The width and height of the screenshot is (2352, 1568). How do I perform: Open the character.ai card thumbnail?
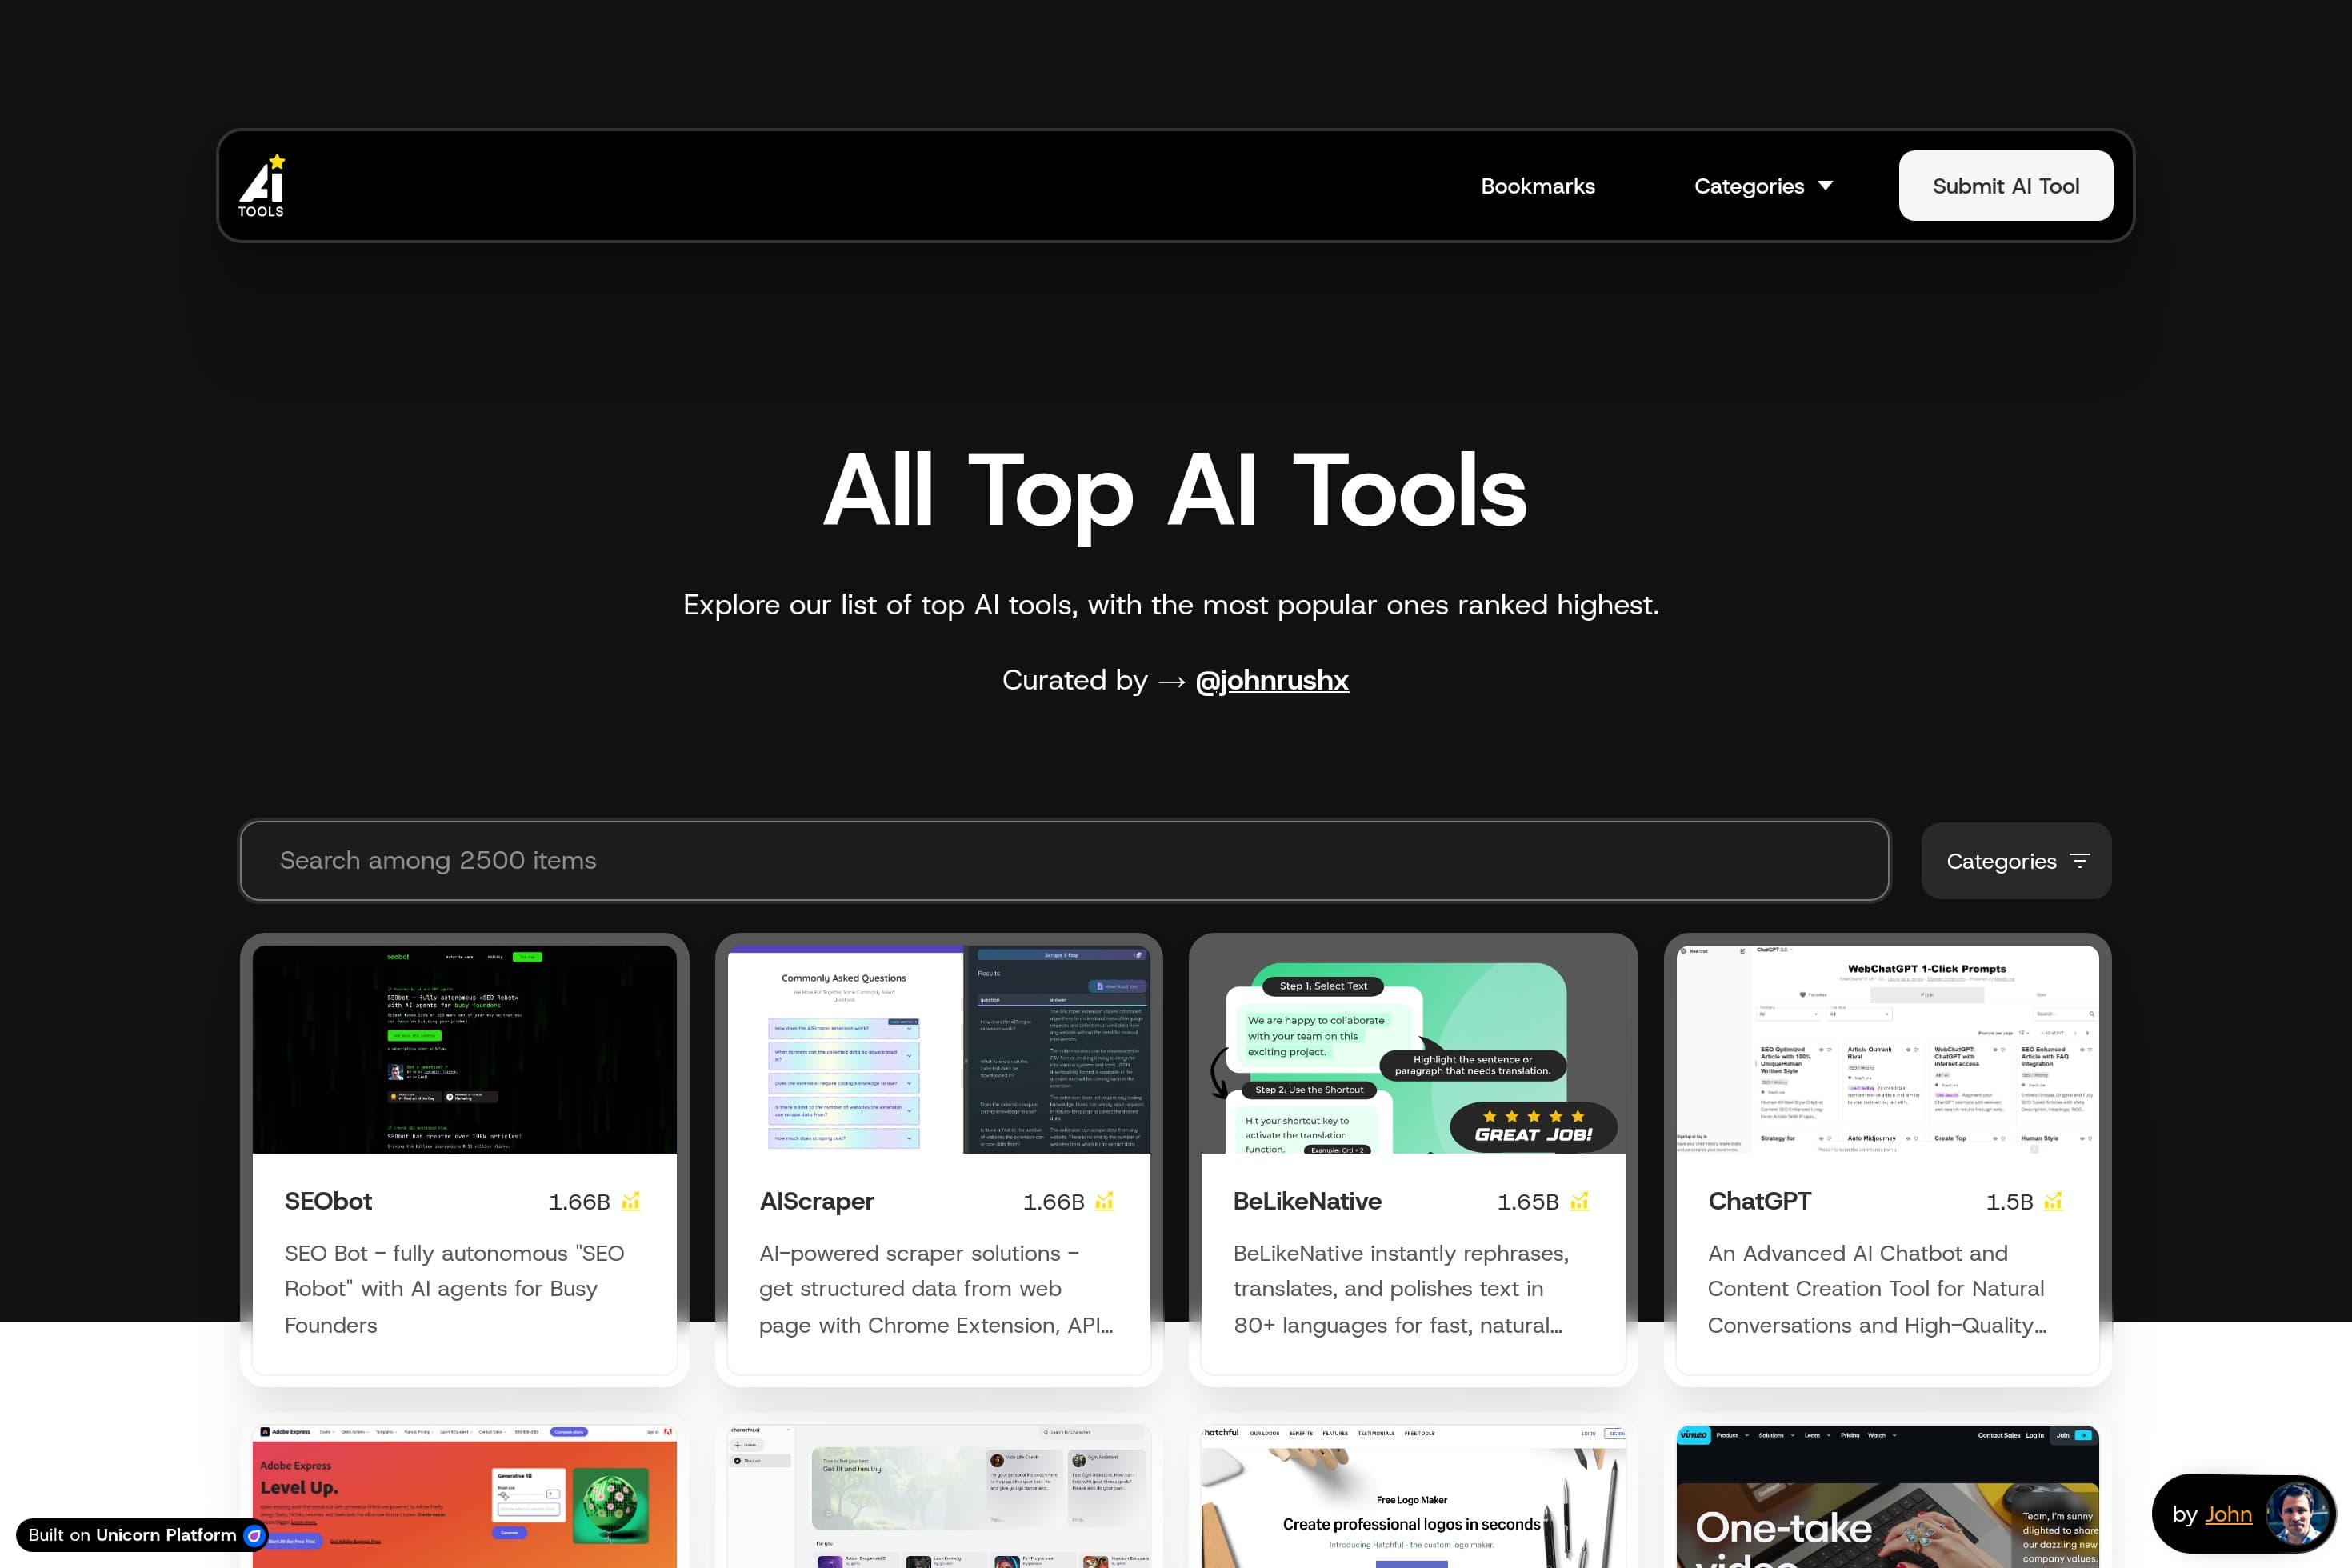pyautogui.click(x=939, y=1497)
